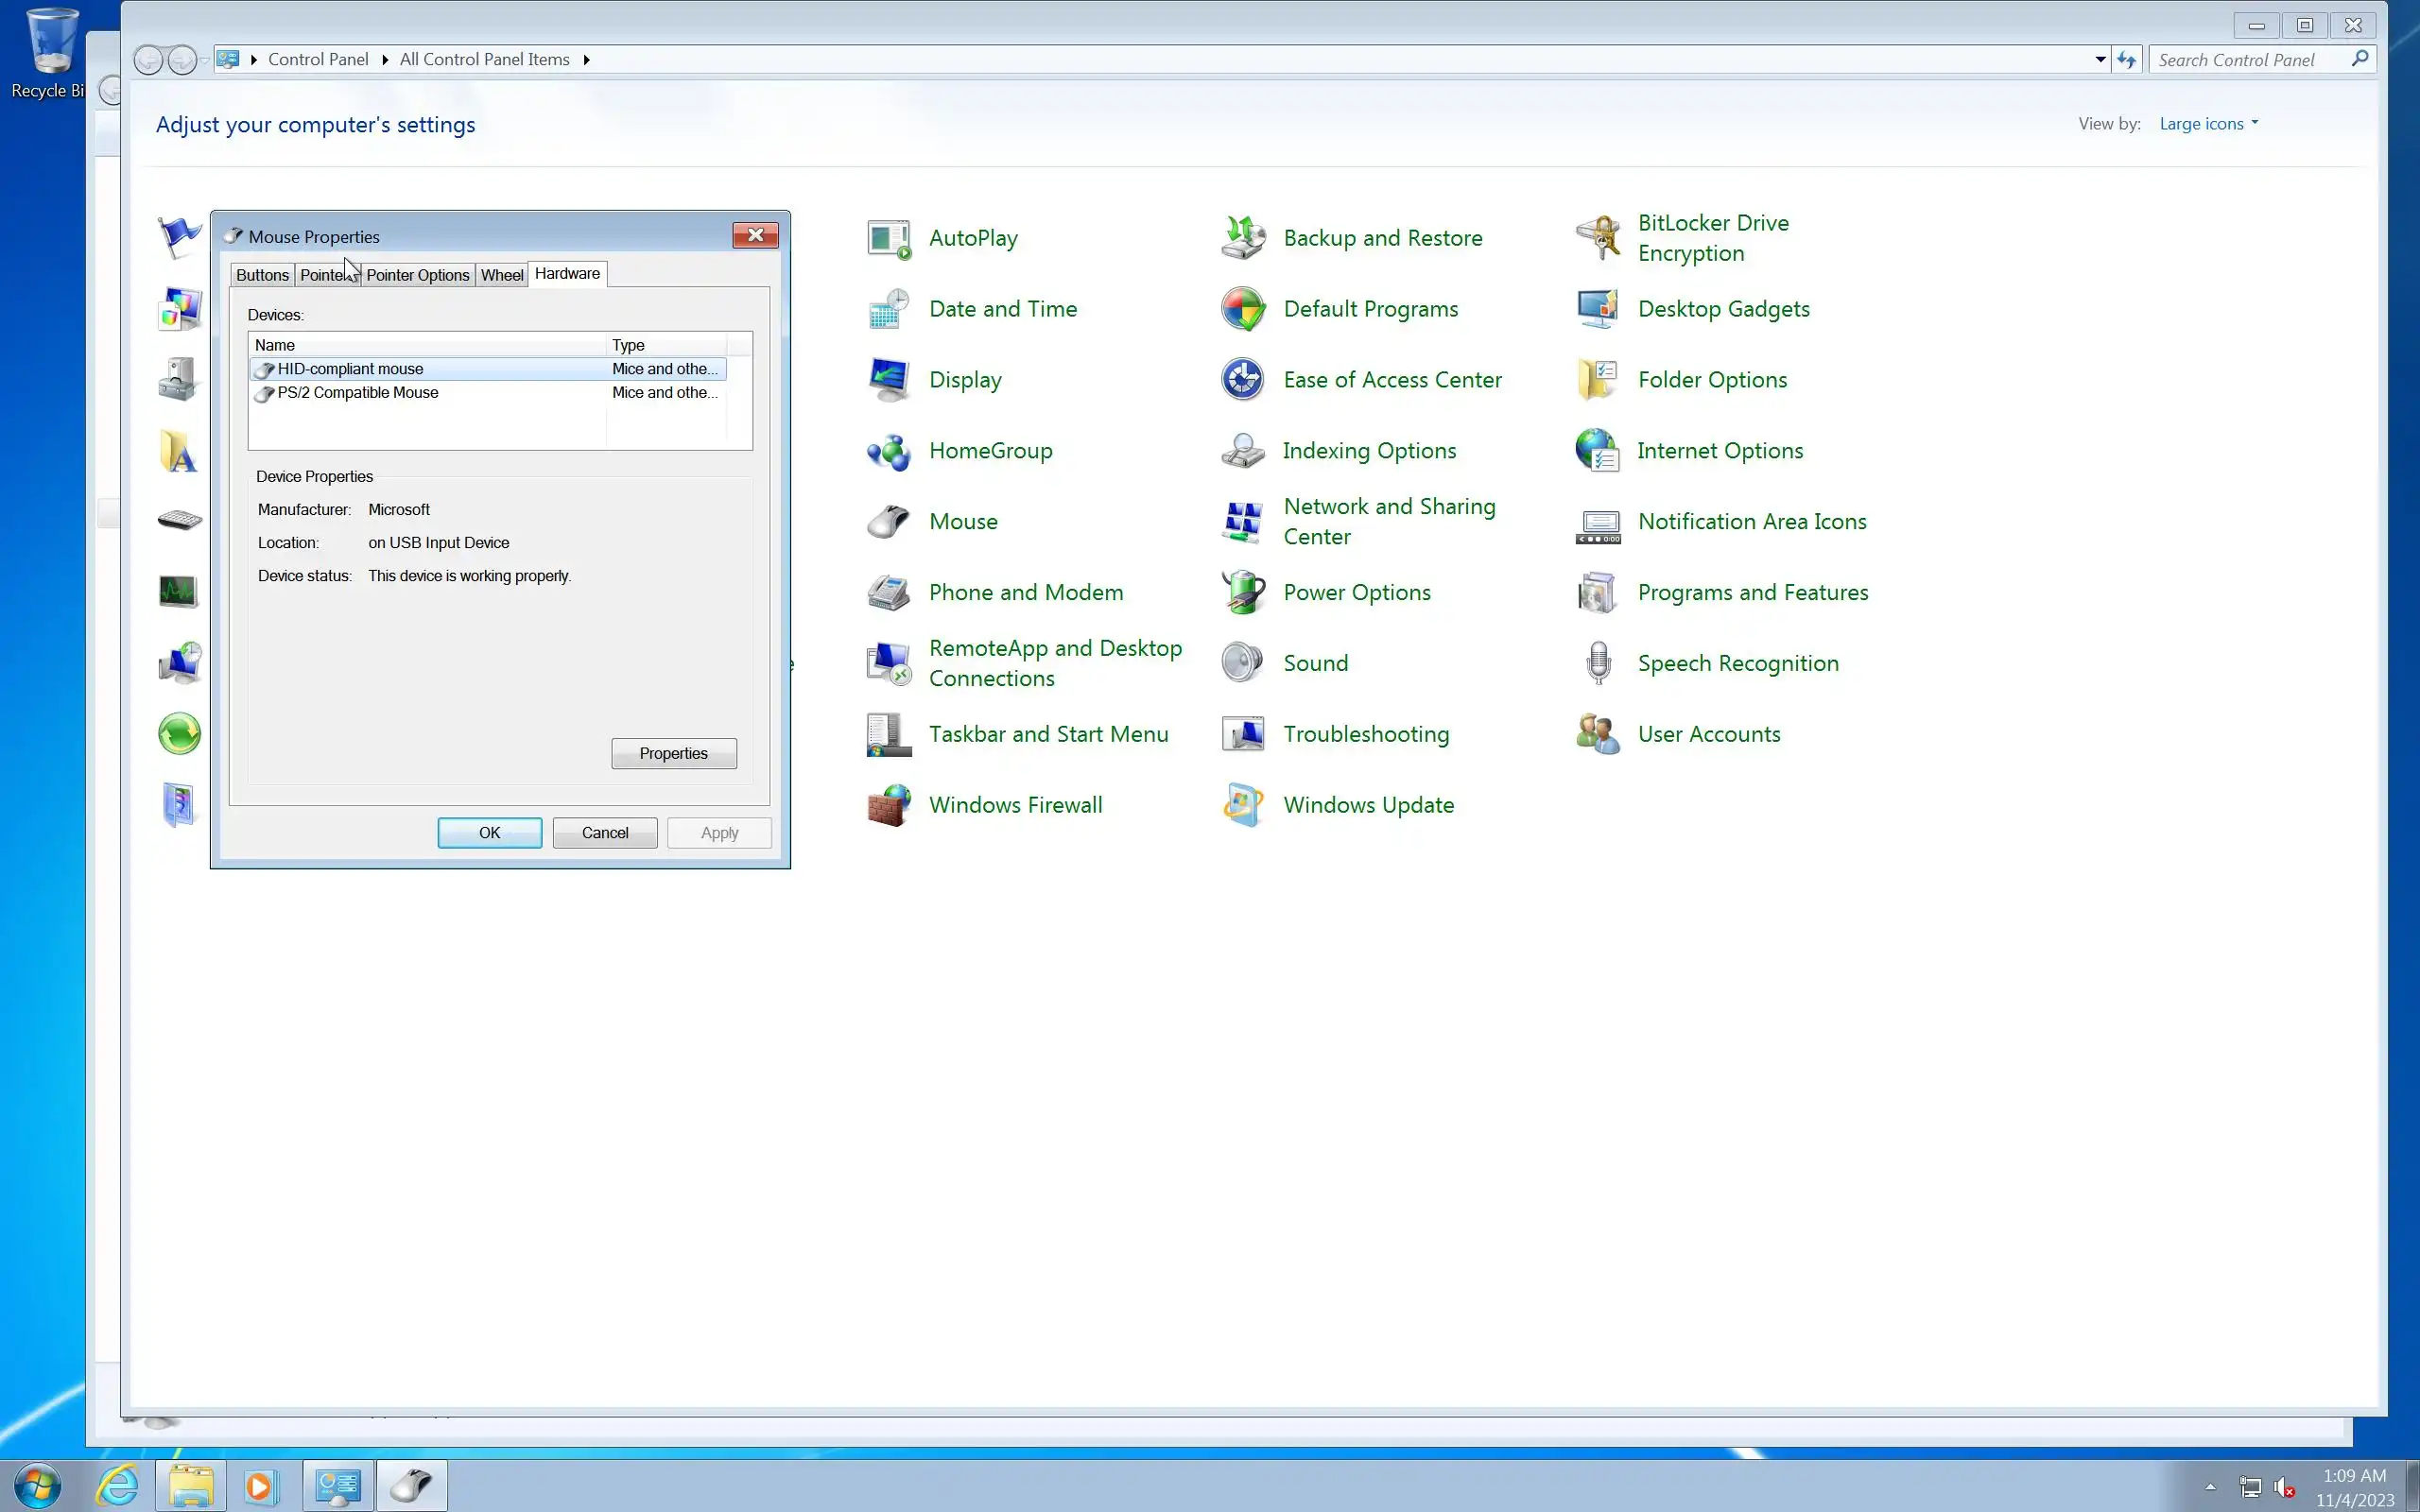Open Internet Explorer from the taskbar

(x=118, y=1485)
